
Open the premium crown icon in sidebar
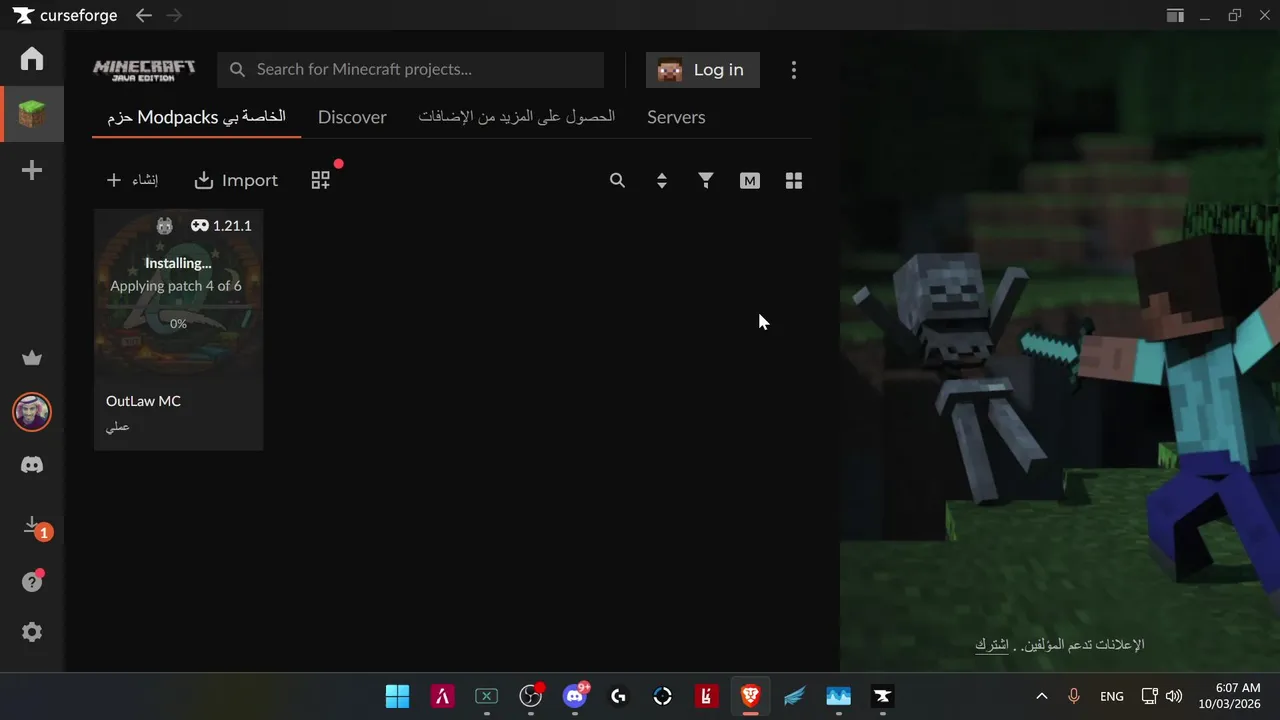point(32,358)
